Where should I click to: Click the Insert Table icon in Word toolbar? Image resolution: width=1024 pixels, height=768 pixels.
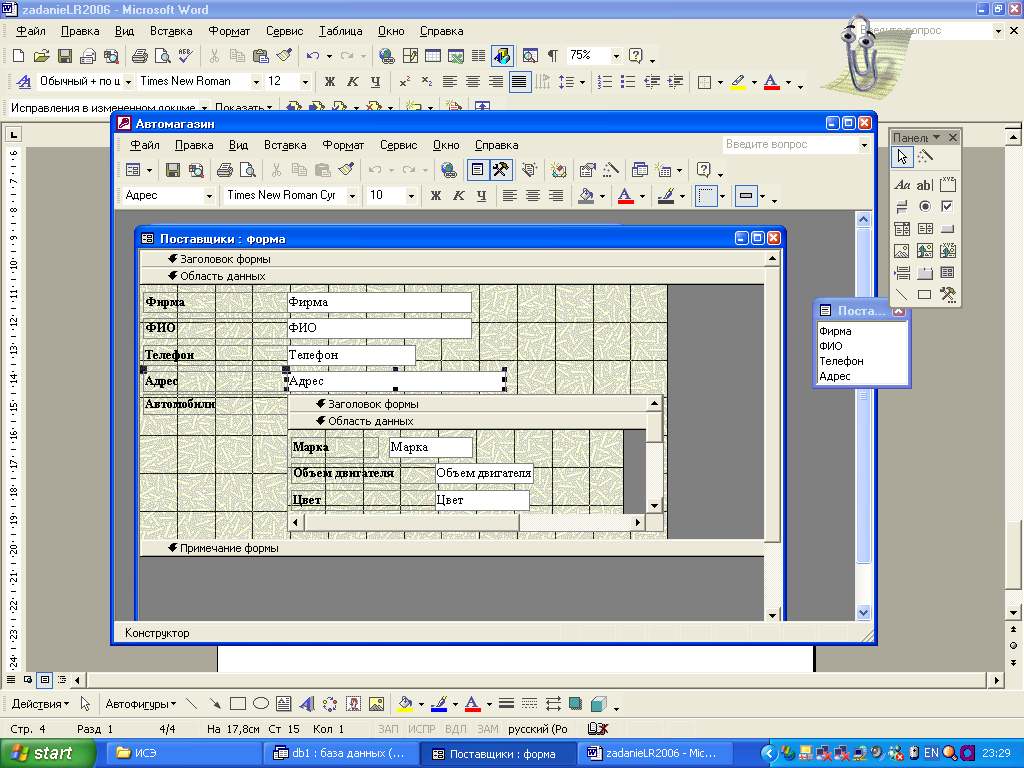point(432,56)
